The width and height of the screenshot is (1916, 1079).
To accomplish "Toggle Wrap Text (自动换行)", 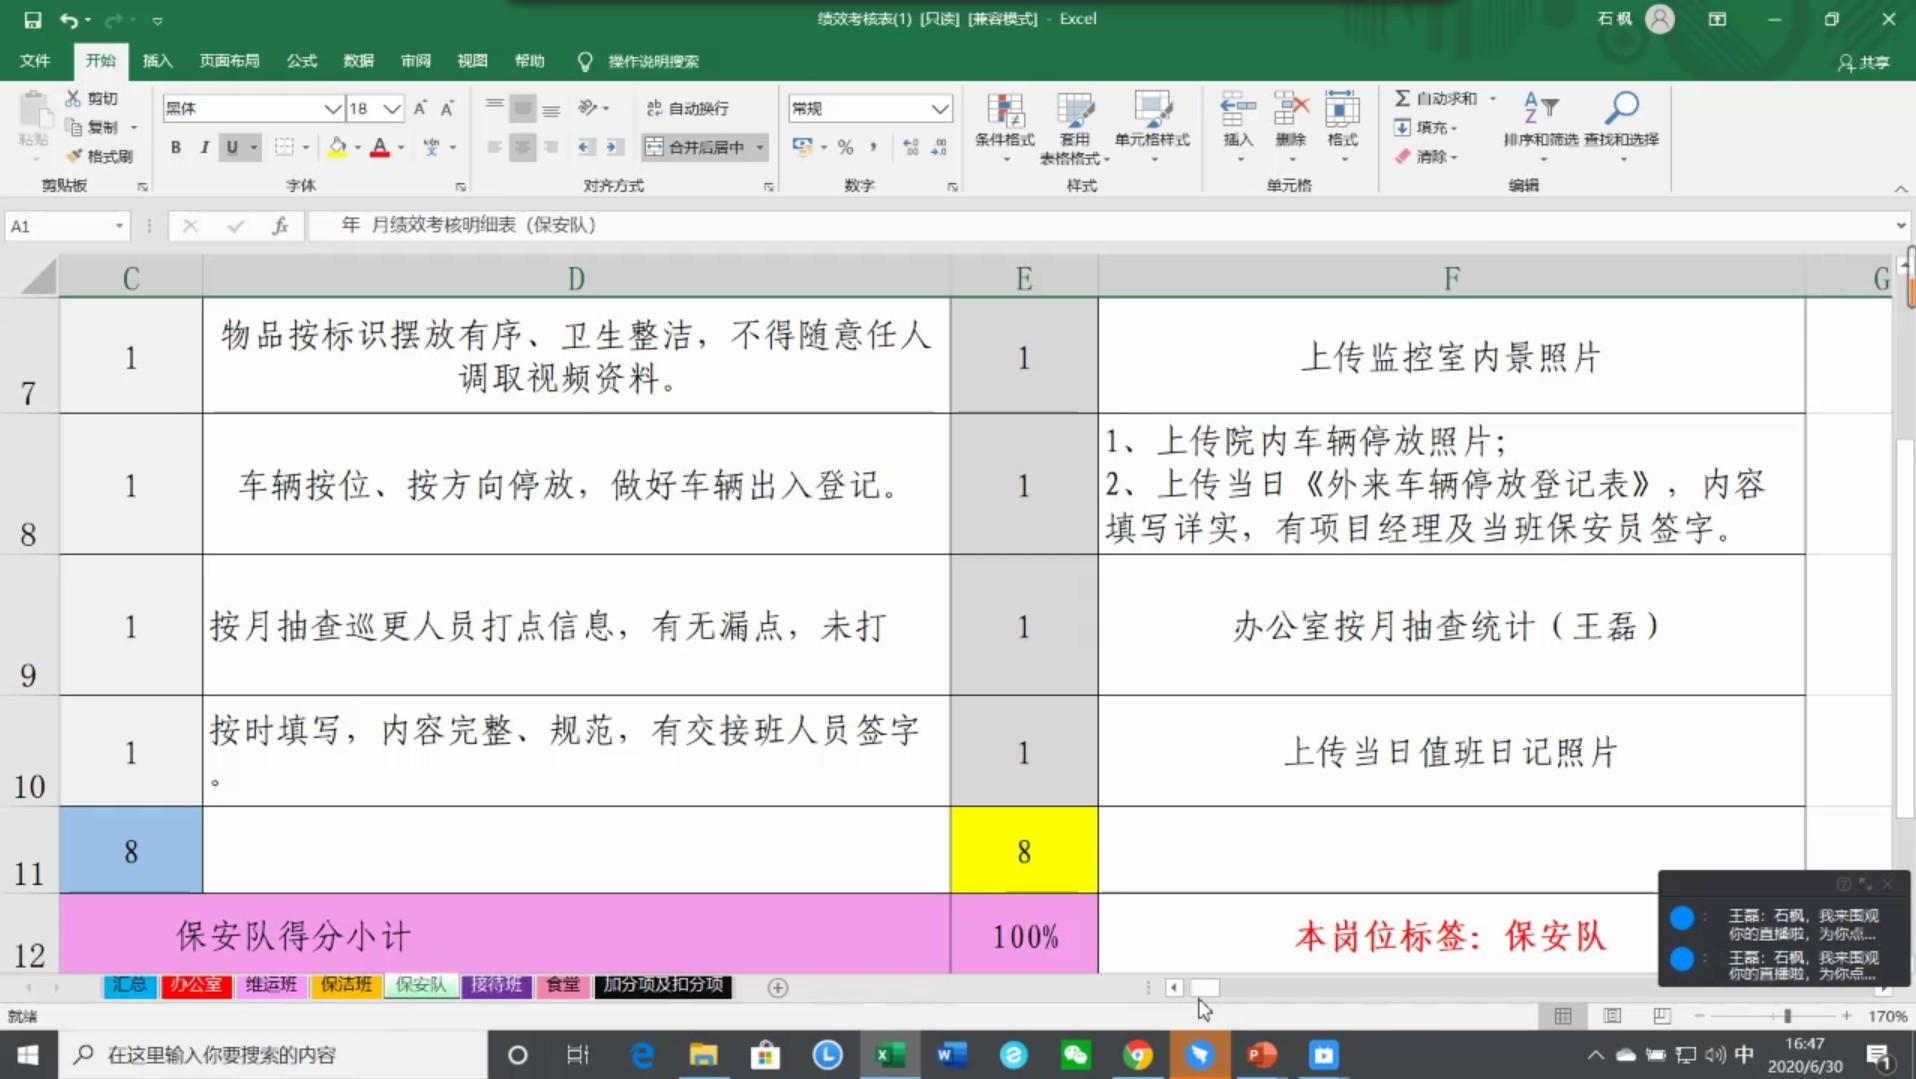I will tap(688, 108).
